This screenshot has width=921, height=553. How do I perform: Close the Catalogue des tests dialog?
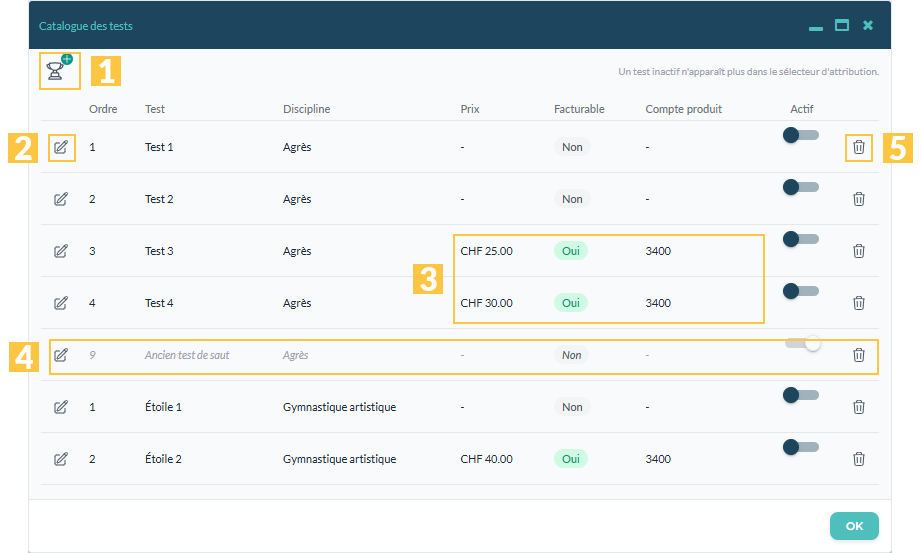pyautogui.click(x=868, y=25)
